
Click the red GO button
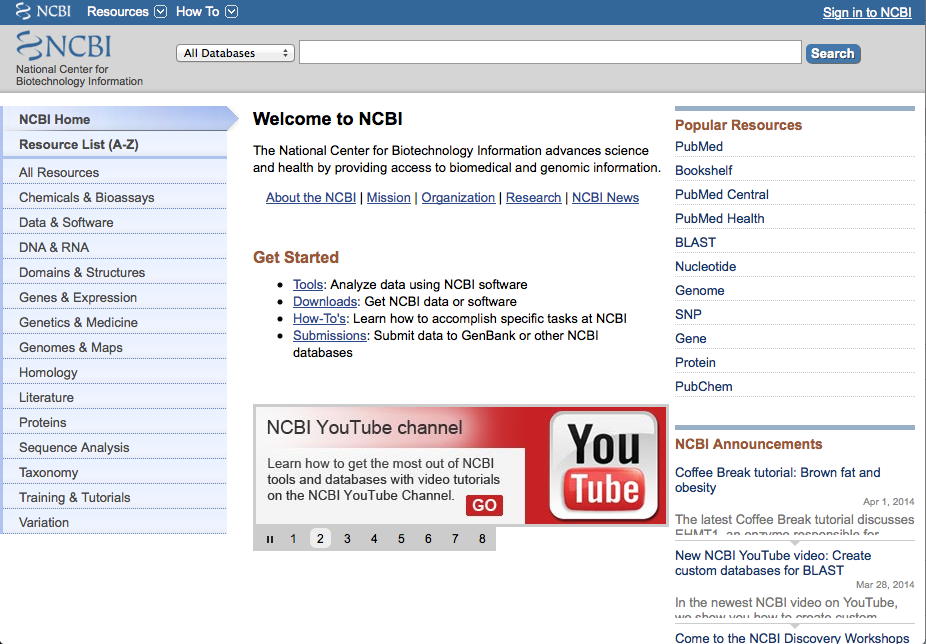pyautogui.click(x=484, y=505)
